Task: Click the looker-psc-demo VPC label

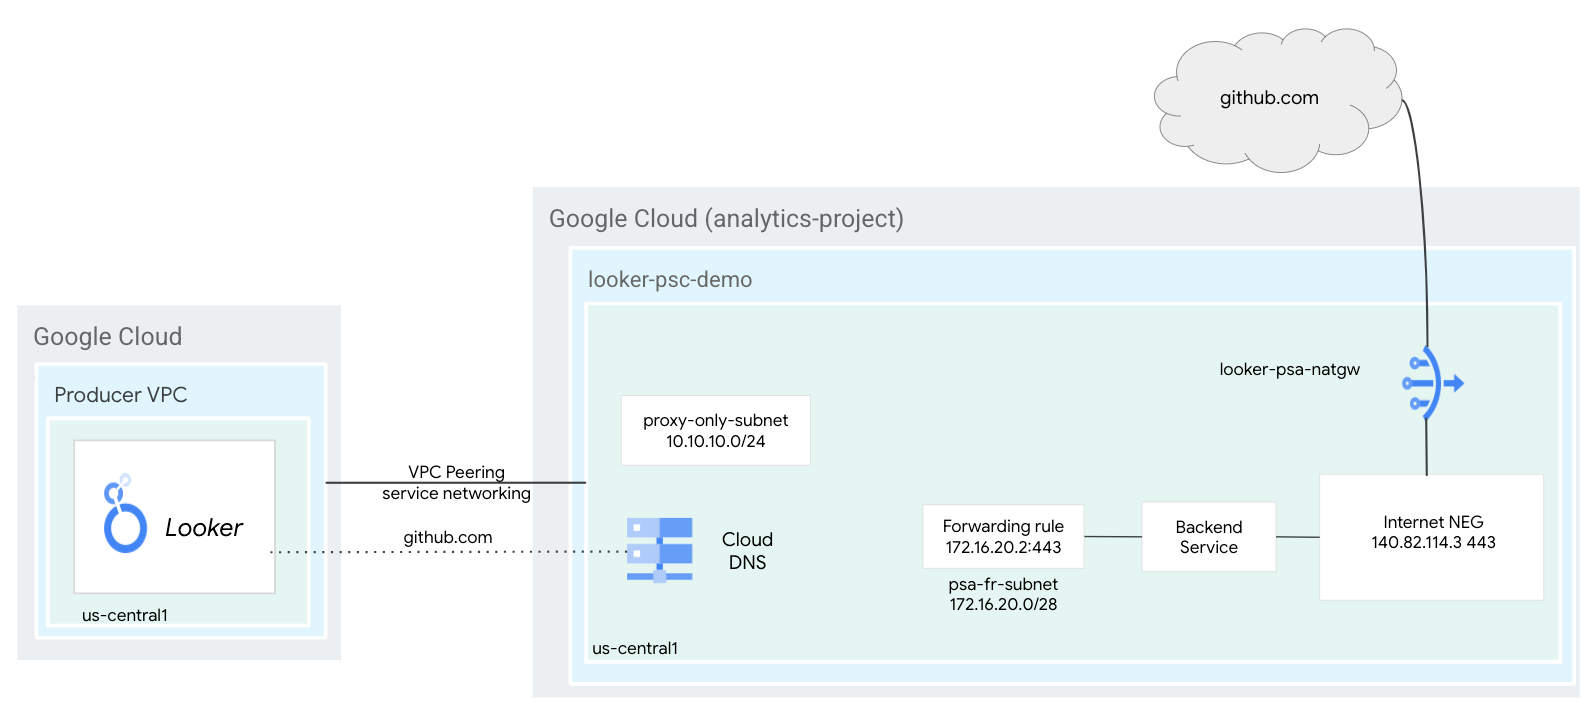Action: point(669,280)
